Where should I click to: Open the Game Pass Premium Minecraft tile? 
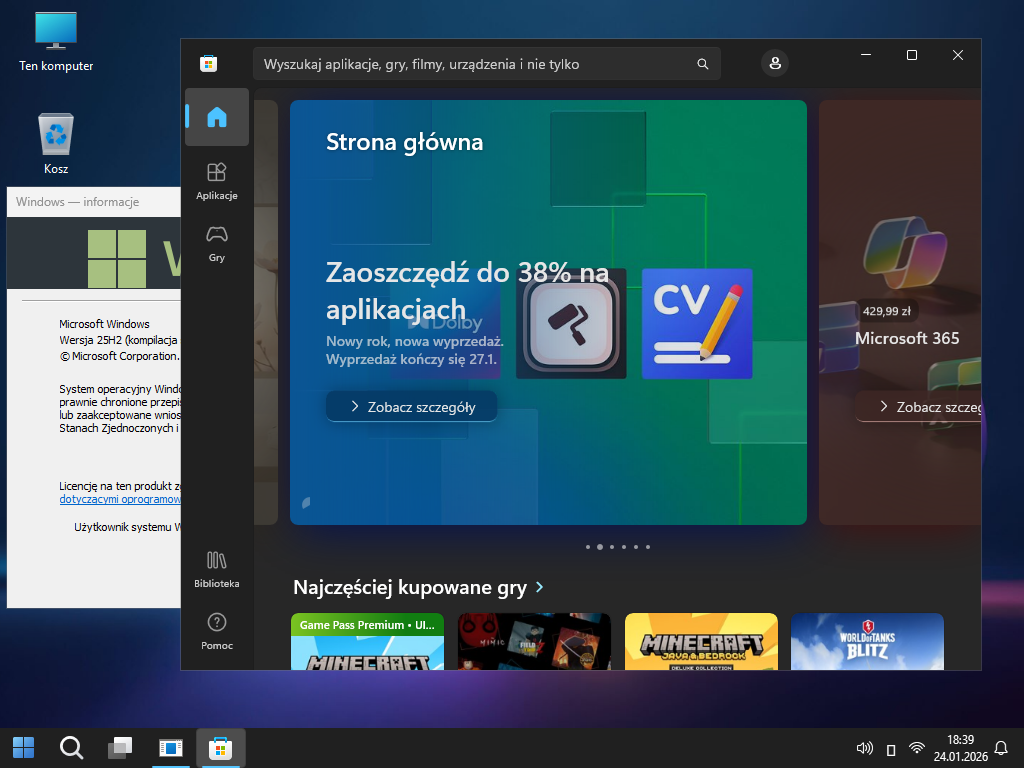point(367,641)
